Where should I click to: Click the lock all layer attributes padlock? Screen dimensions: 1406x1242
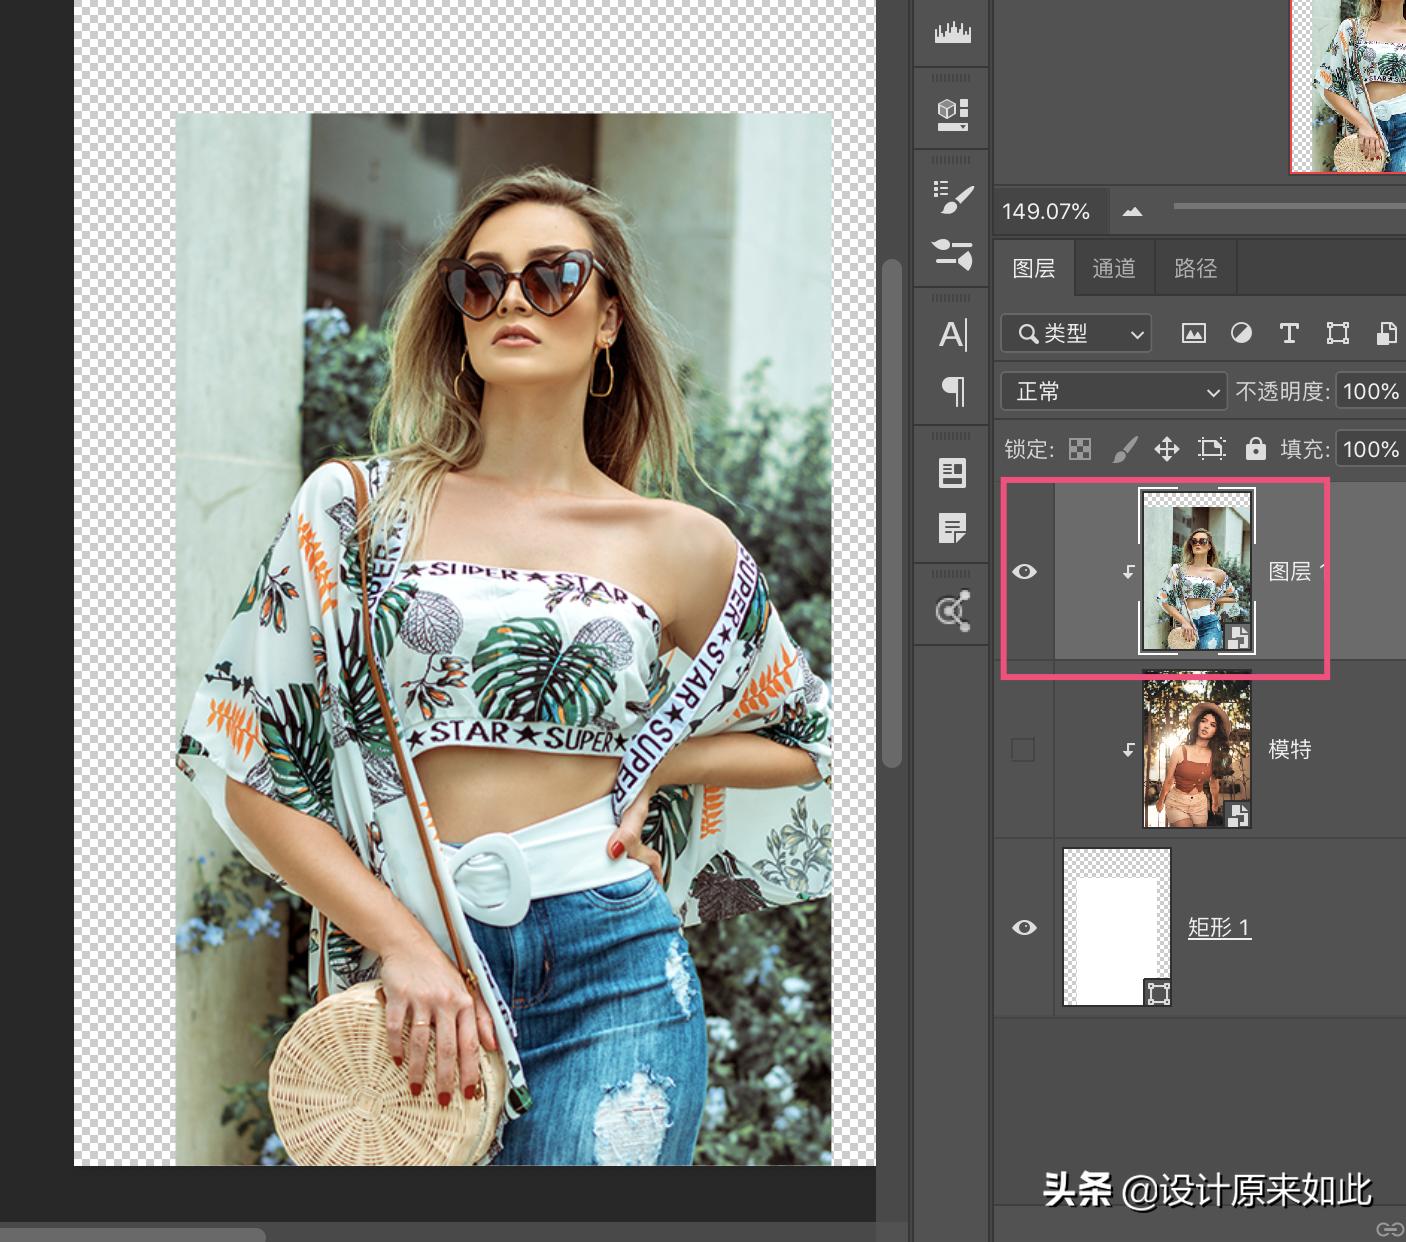coord(1255,449)
